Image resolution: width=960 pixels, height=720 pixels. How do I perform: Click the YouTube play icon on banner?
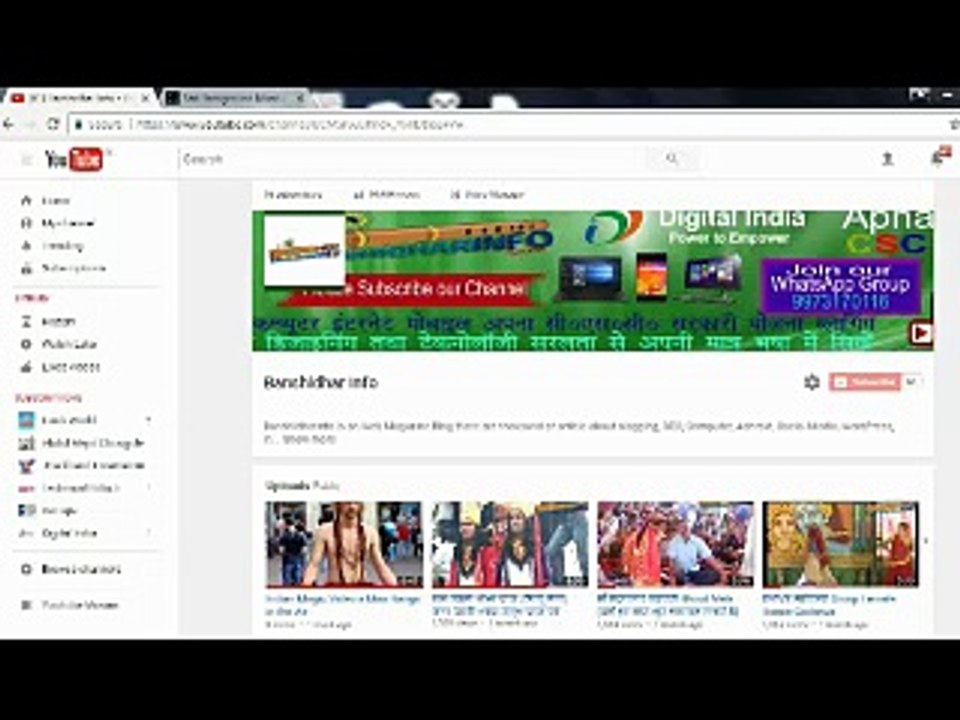[x=921, y=333]
